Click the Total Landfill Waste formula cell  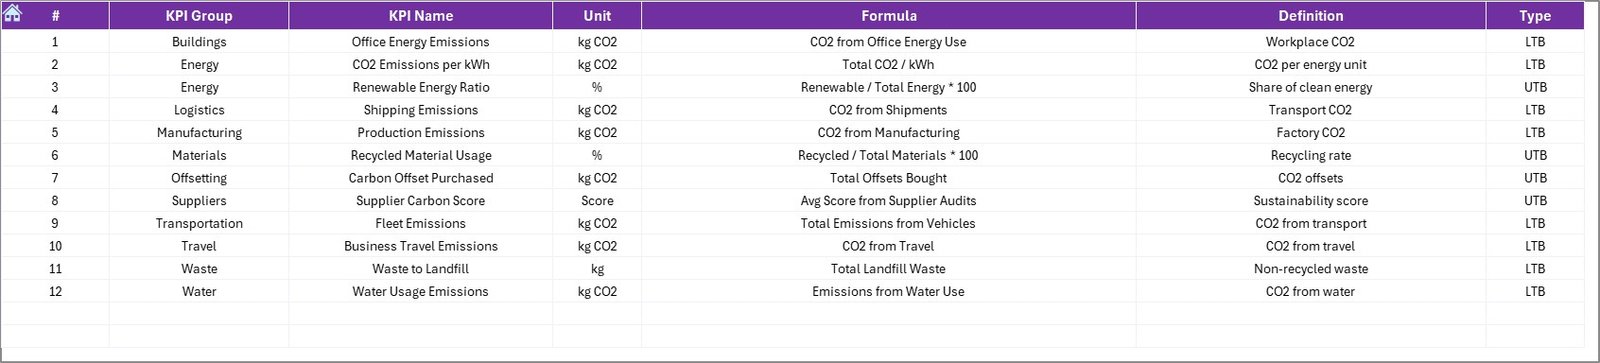point(889,269)
